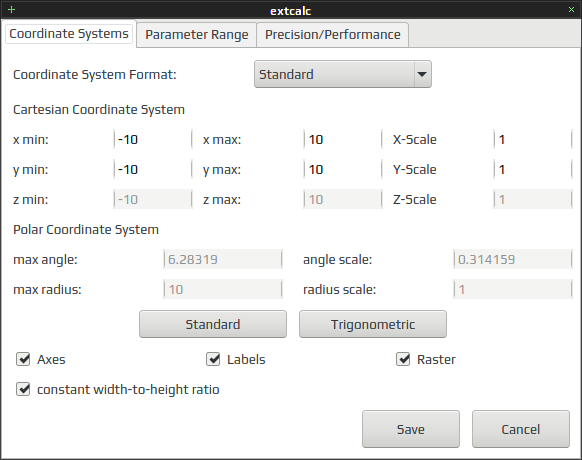Save the coordinate settings

coord(411,429)
